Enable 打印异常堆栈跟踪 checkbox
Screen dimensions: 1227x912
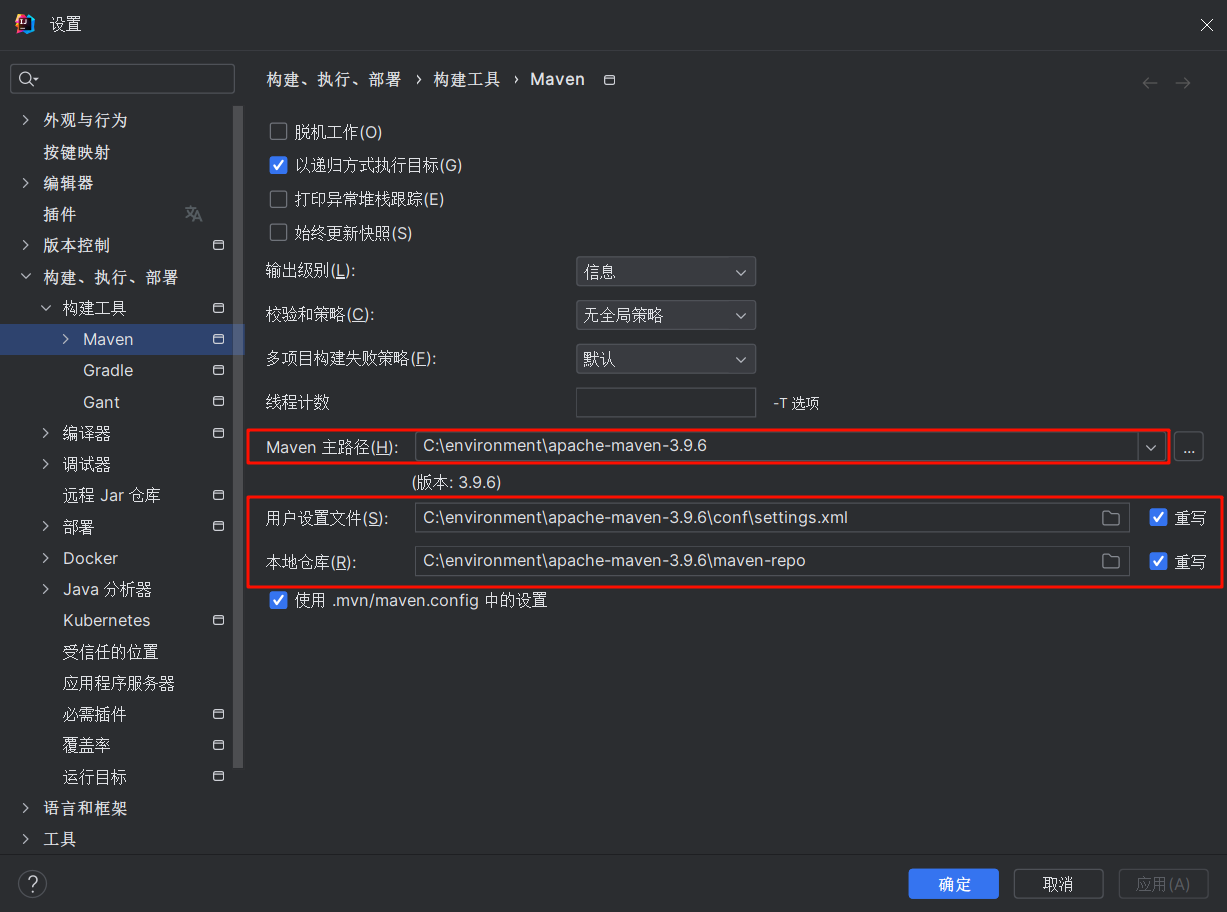click(279, 199)
